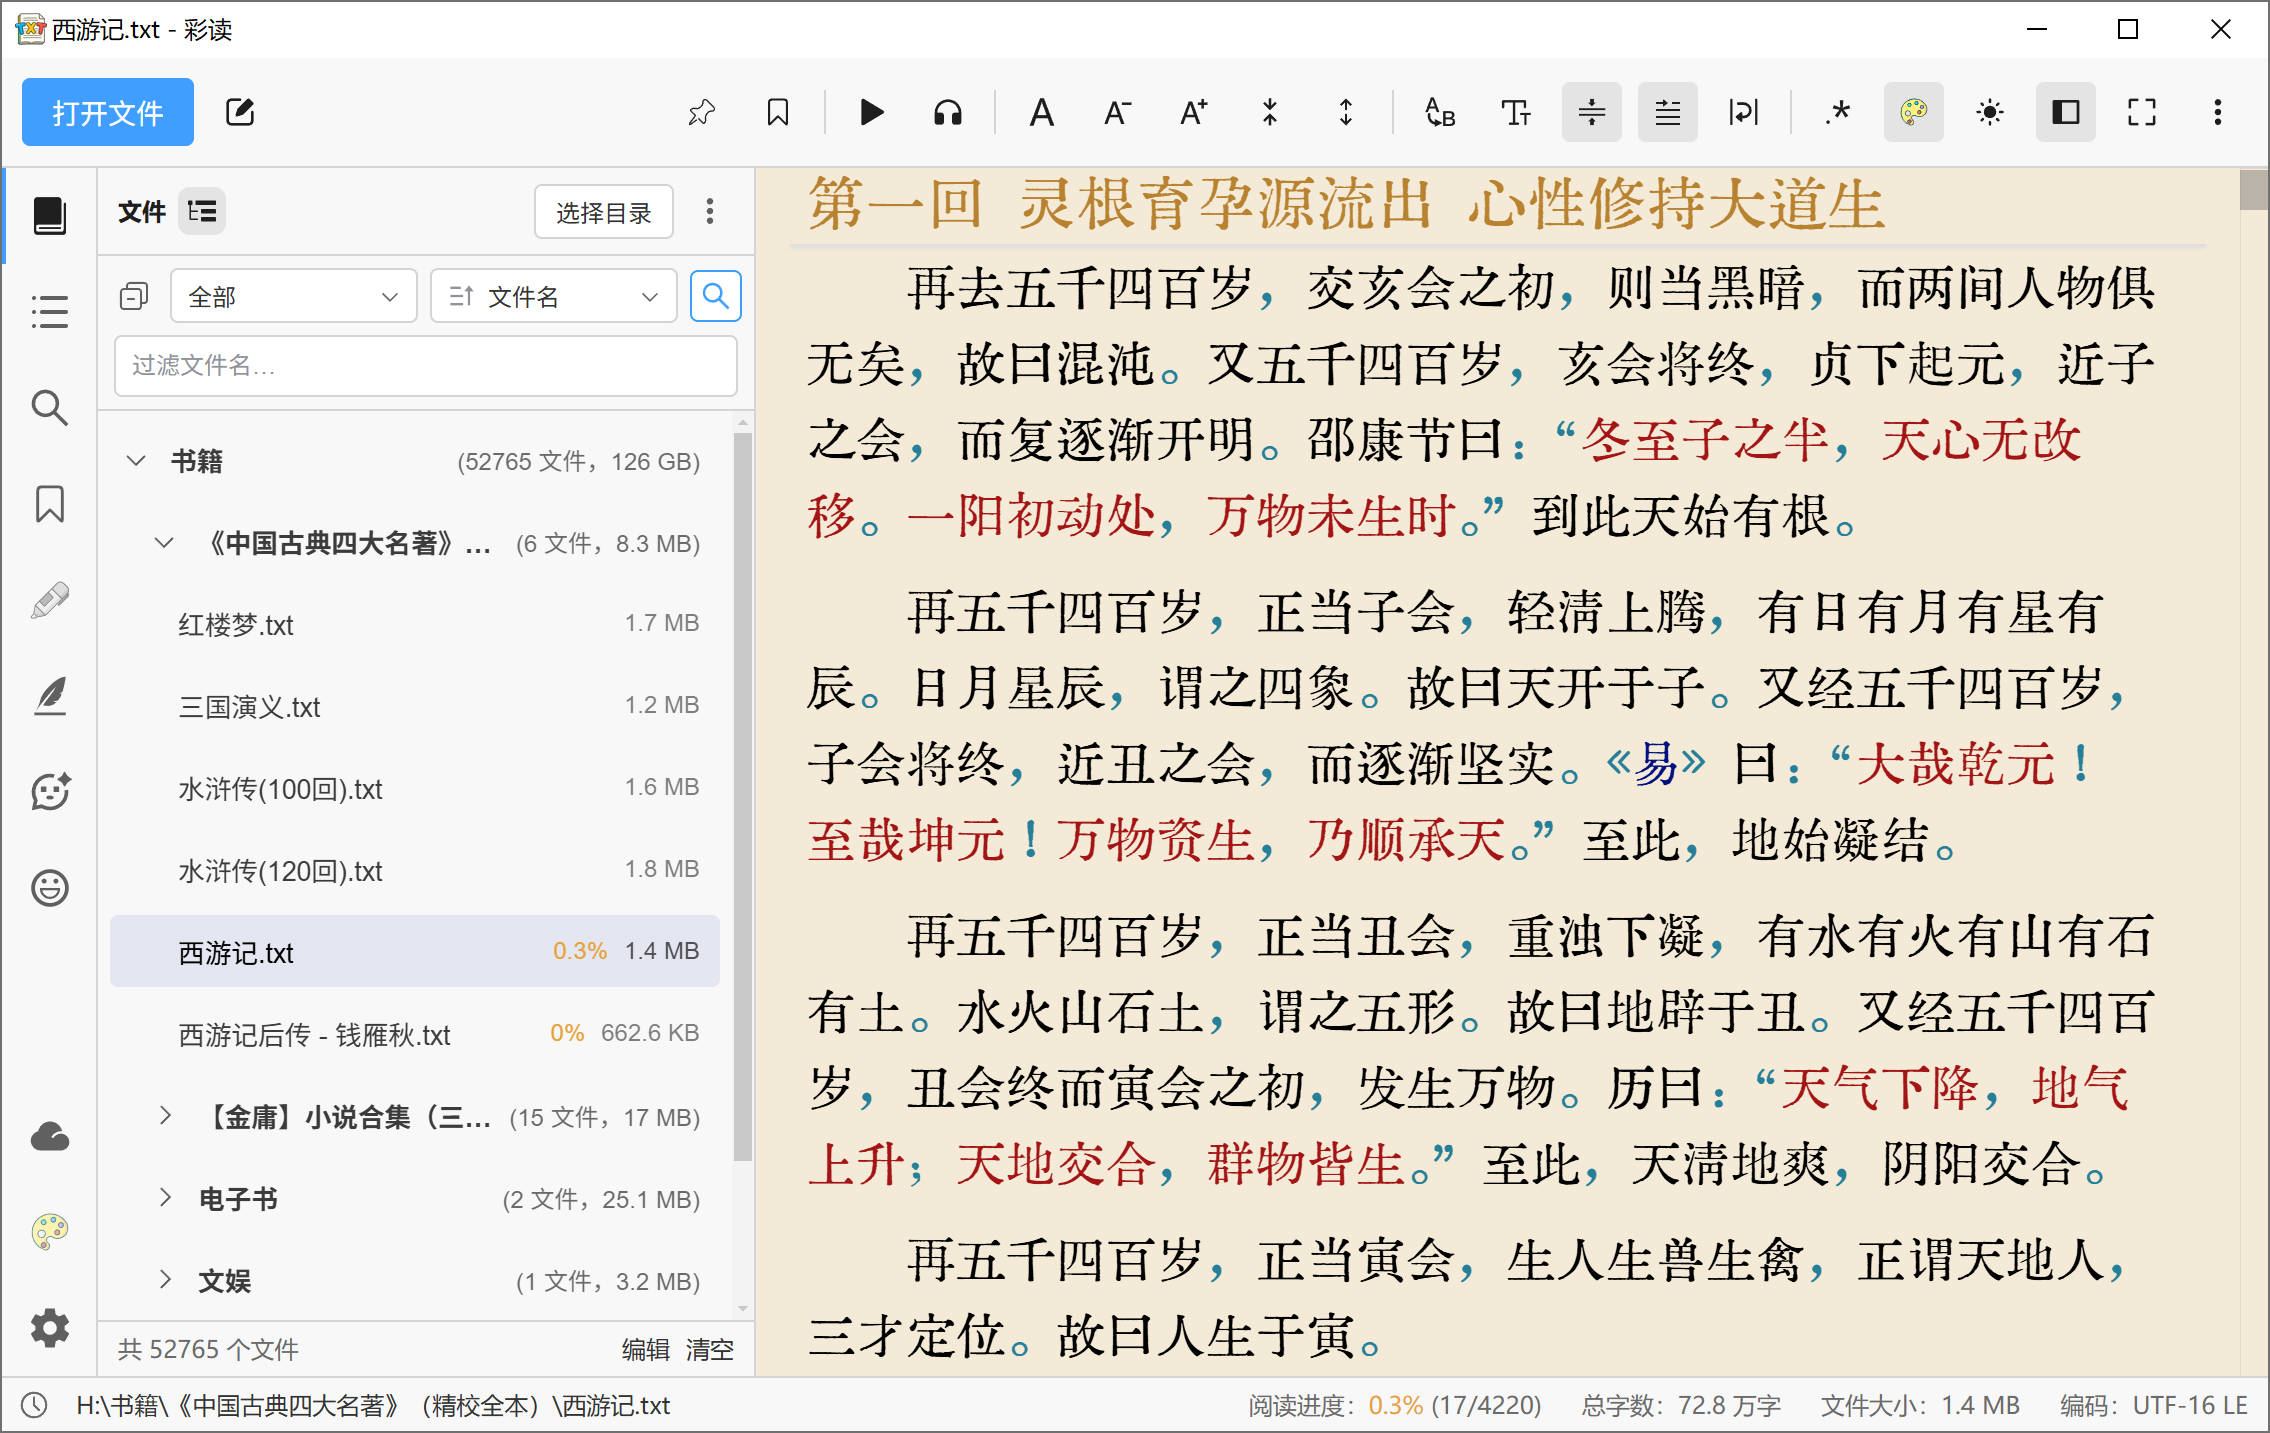This screenshot has height=1433, width=2270.
Task: Toggle the chapter divider line button
Action: click(1592, 112)
